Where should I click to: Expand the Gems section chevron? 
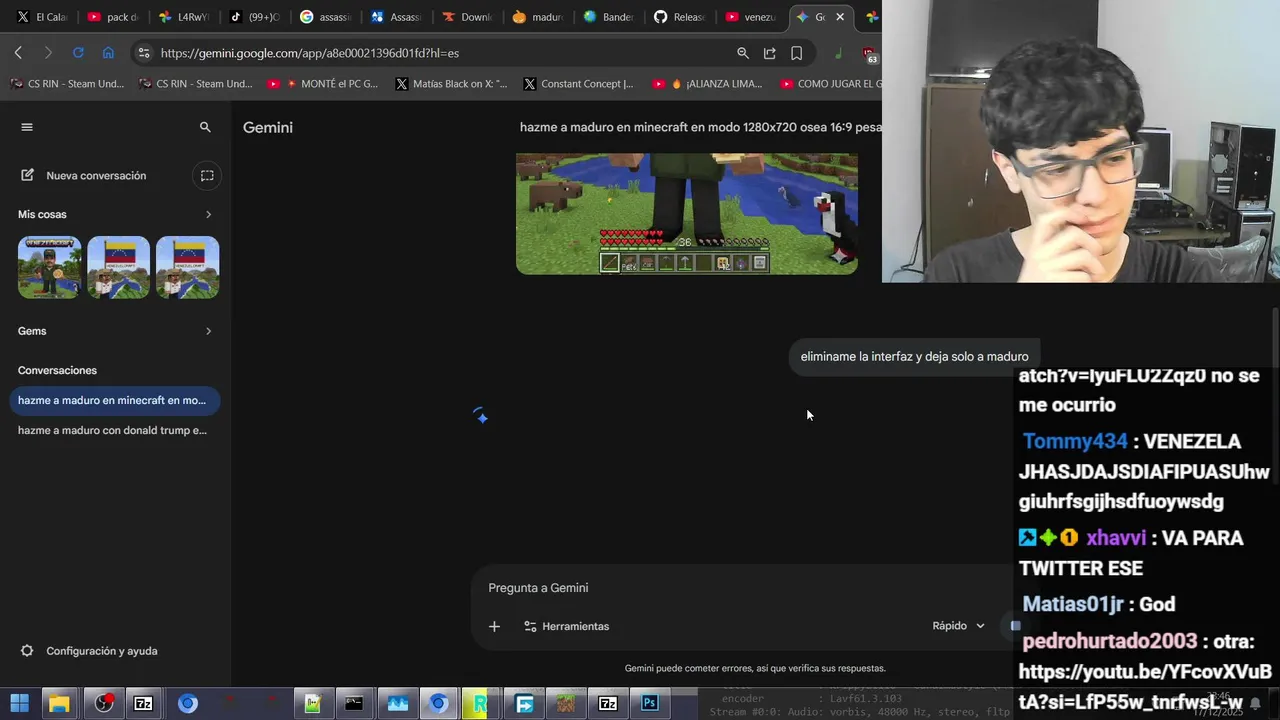point(208,331)
